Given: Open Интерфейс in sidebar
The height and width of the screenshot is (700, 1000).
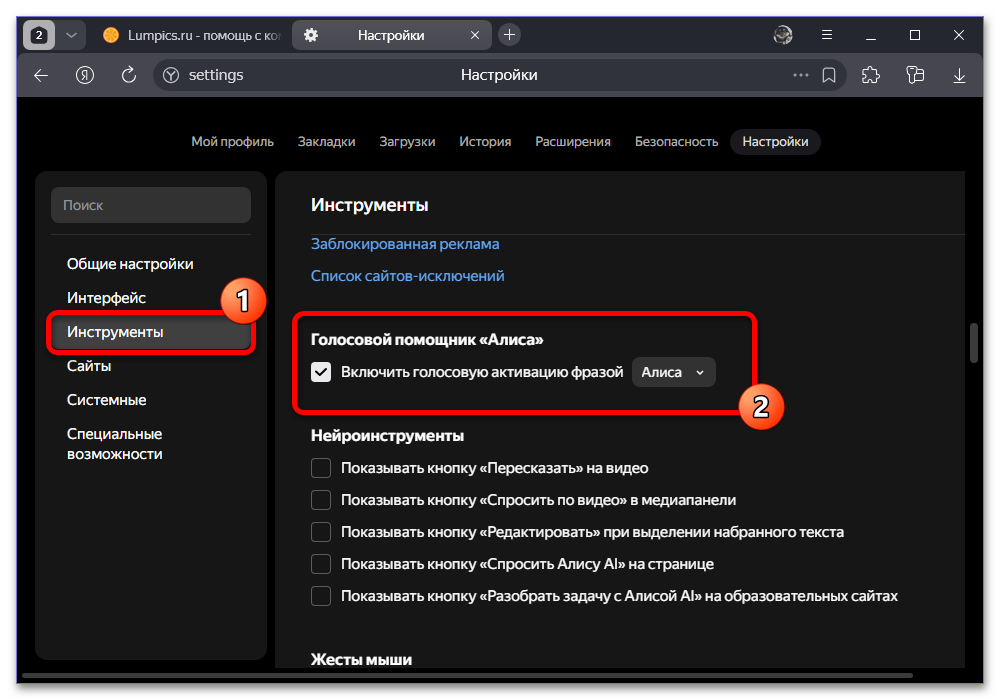Looking at the screenshot, I should [x=107, y=298].
